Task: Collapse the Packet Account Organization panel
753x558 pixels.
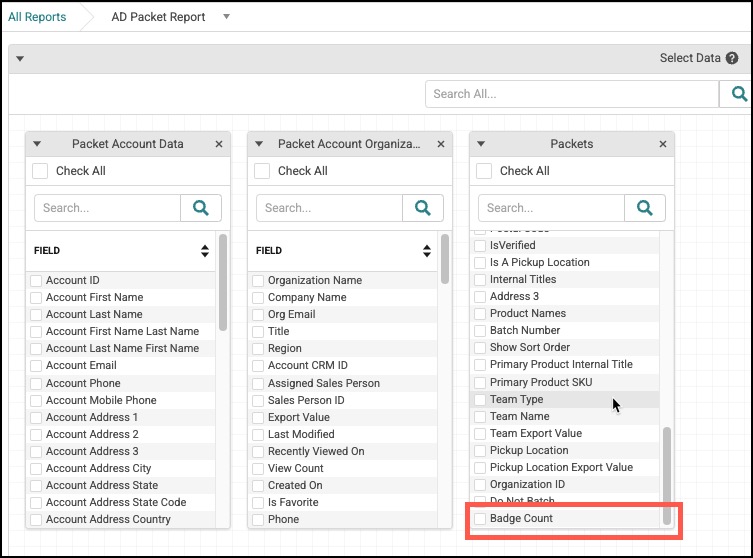Action: point(259,144)
